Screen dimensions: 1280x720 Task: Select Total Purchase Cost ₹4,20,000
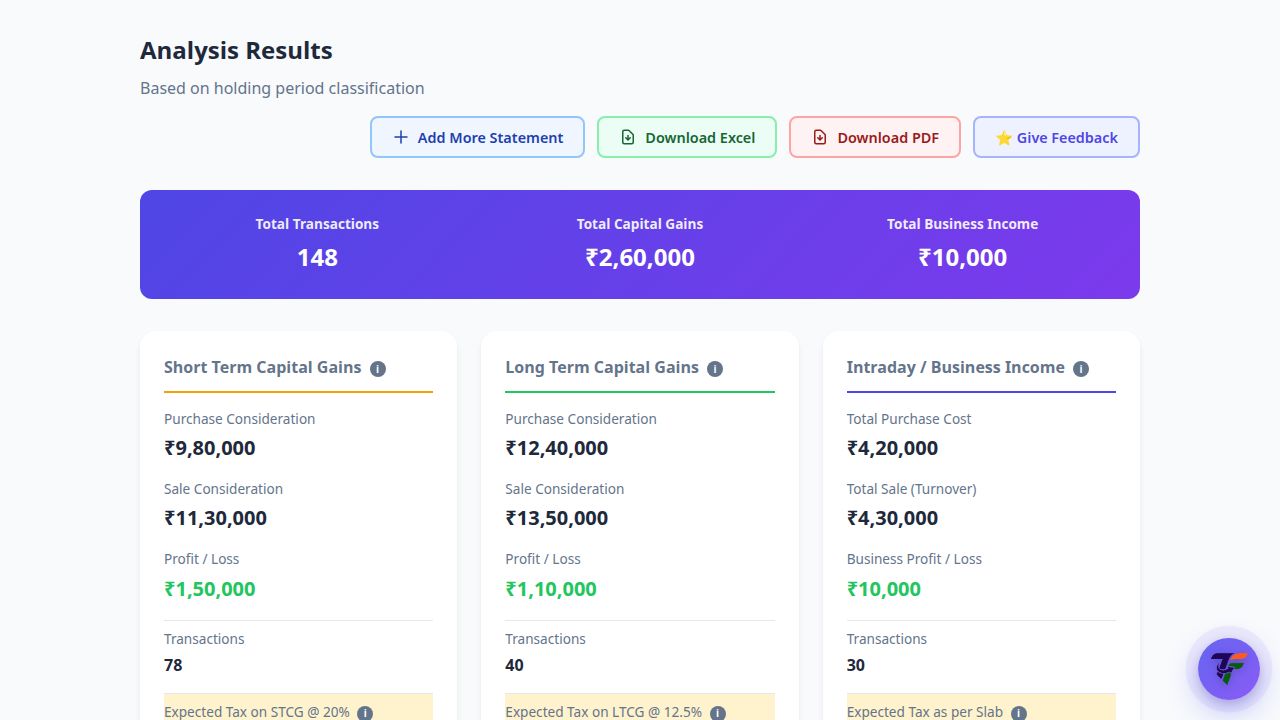[893, 448]
